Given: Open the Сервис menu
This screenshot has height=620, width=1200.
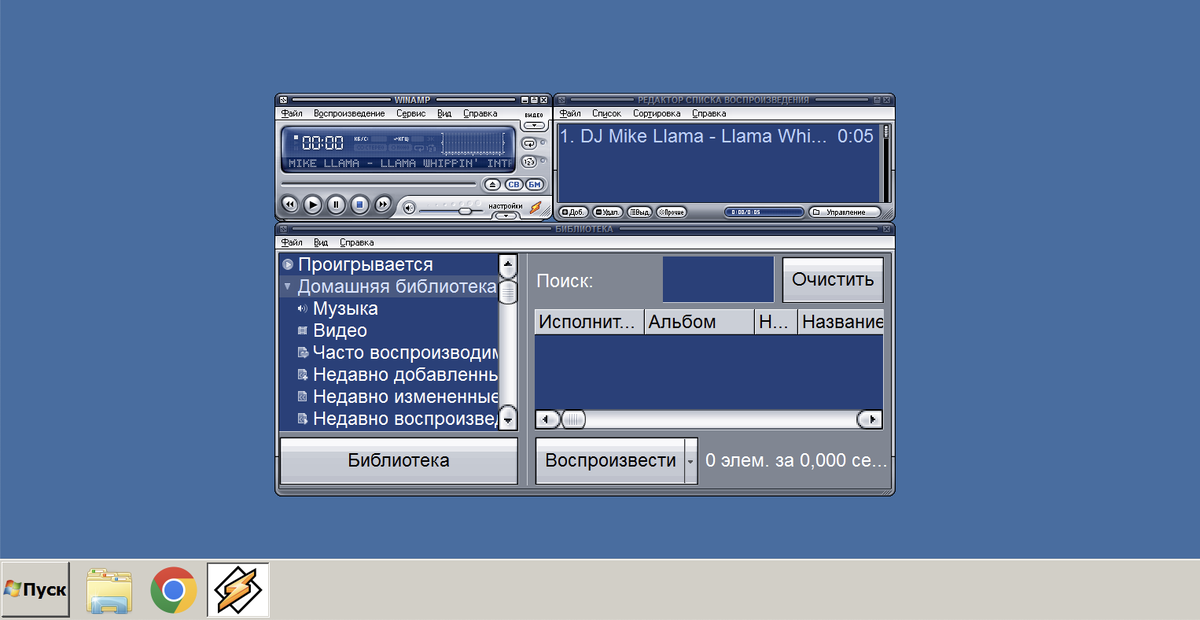Looking at the screenshot, I should [411, 114].
